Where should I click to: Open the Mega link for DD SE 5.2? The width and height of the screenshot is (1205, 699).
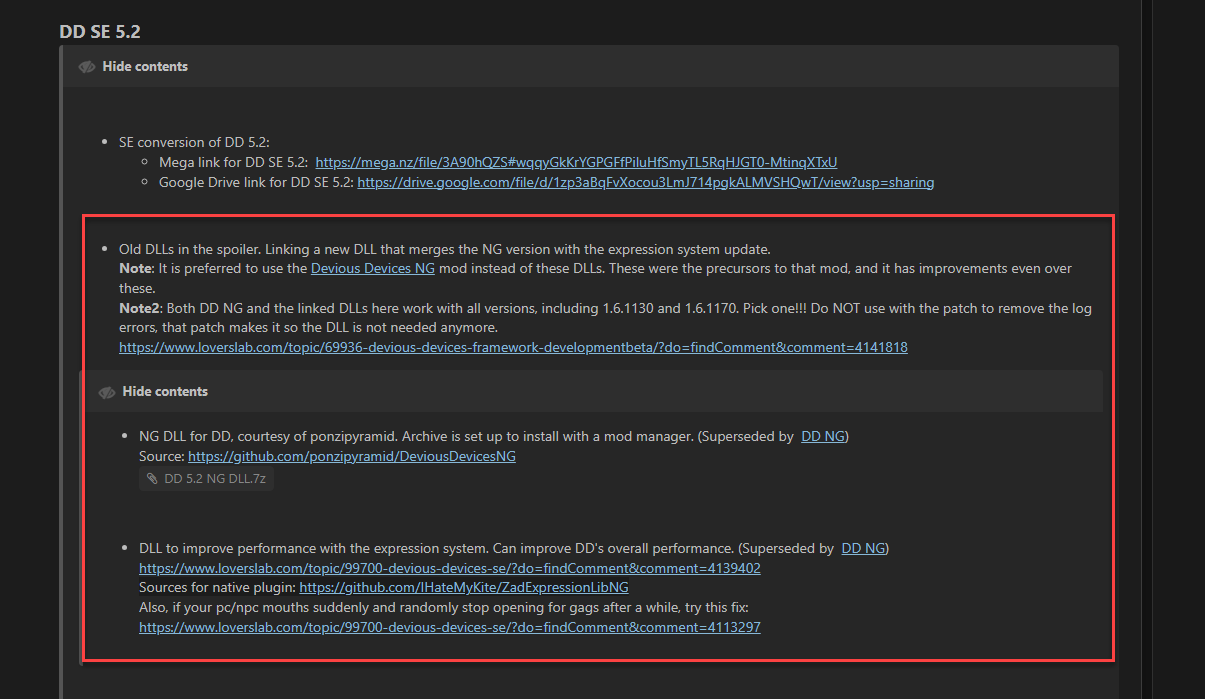tap(576, 162)
